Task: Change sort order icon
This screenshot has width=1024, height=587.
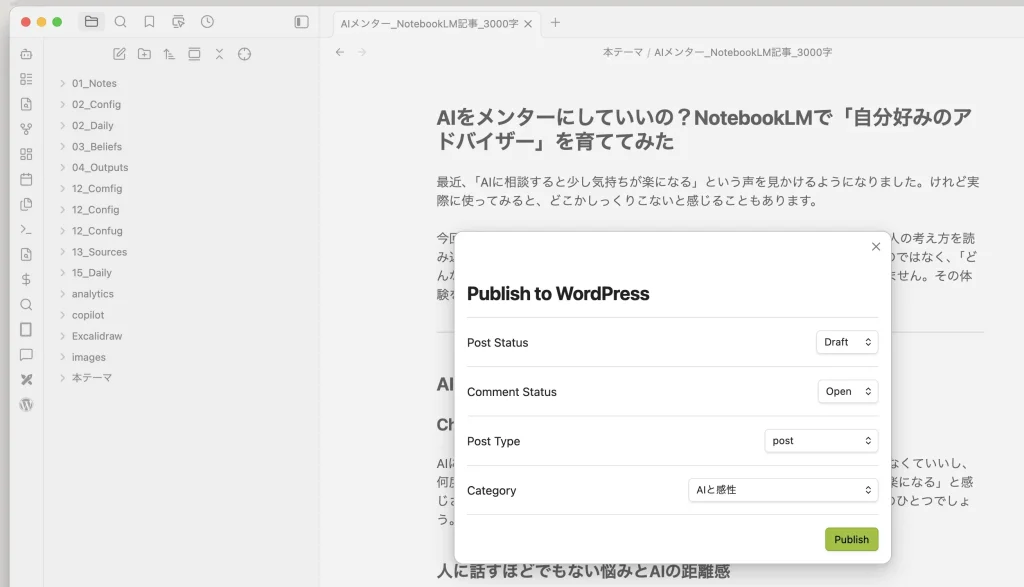Action: (x=169, y=54)
